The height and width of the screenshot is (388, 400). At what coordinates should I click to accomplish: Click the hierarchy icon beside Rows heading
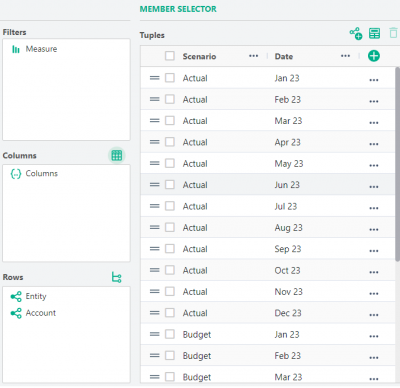[x=117, y=277]
